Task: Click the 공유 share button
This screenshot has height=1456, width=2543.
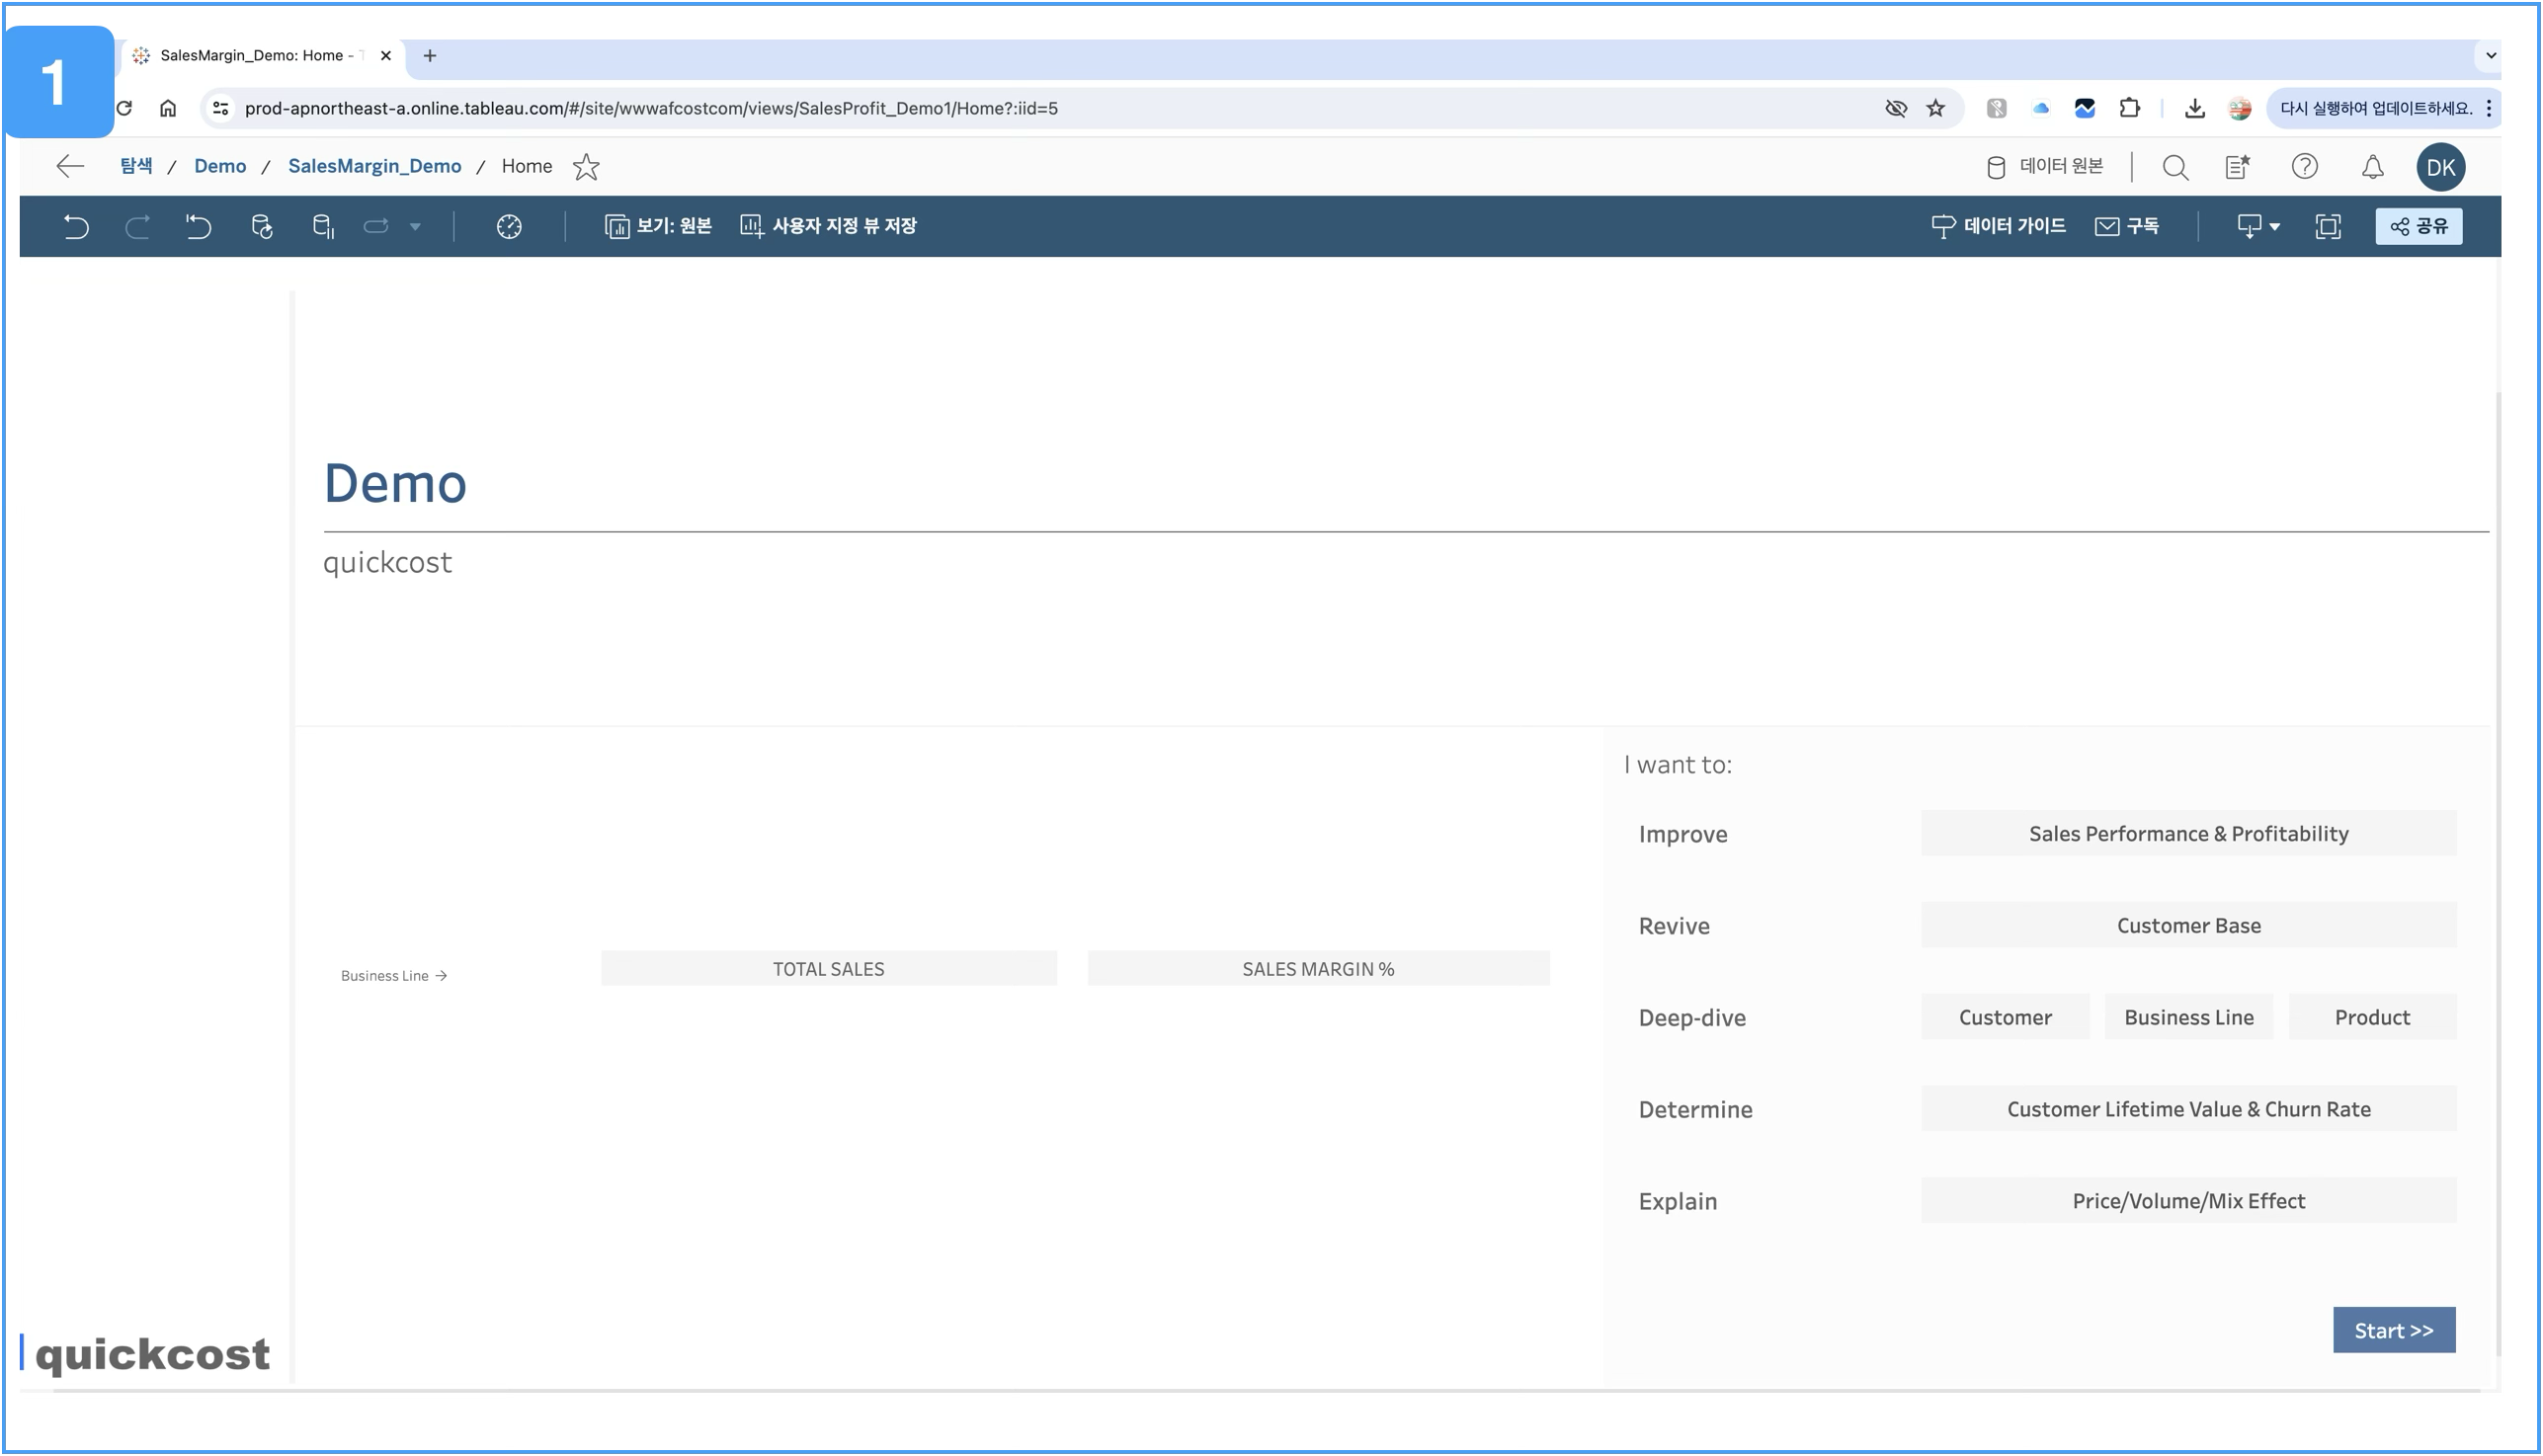Action: click(x=2418, y=227)
